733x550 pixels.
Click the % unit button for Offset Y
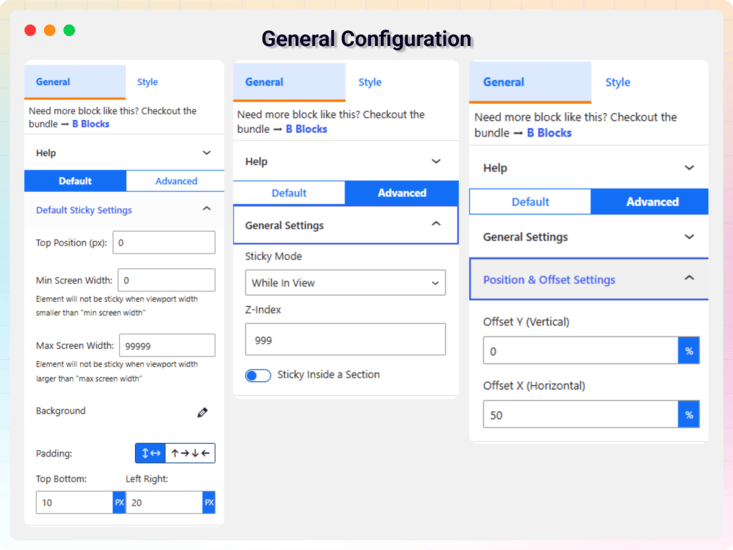point(688,351)
